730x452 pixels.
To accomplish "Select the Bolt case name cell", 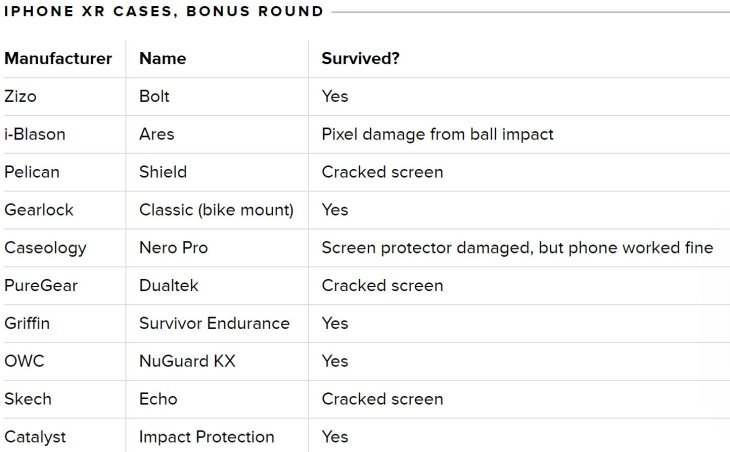I will click(154, 96).
